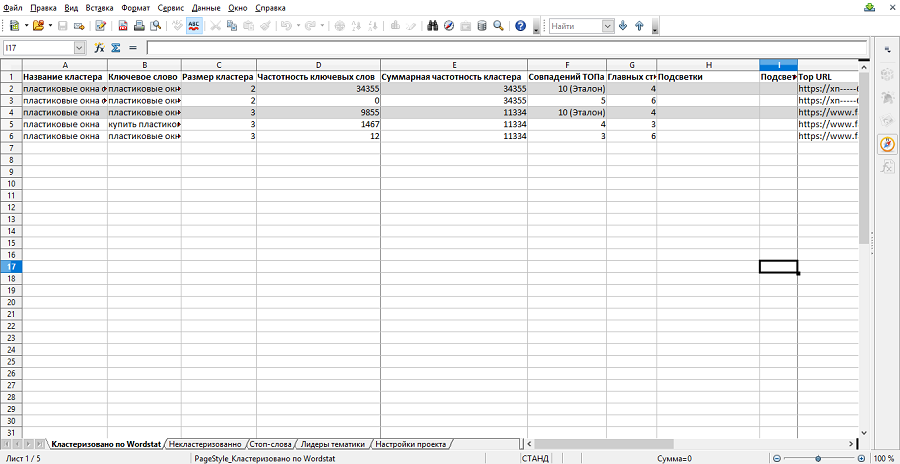
Task: Find previous up arrow
Action: point(639,26)
